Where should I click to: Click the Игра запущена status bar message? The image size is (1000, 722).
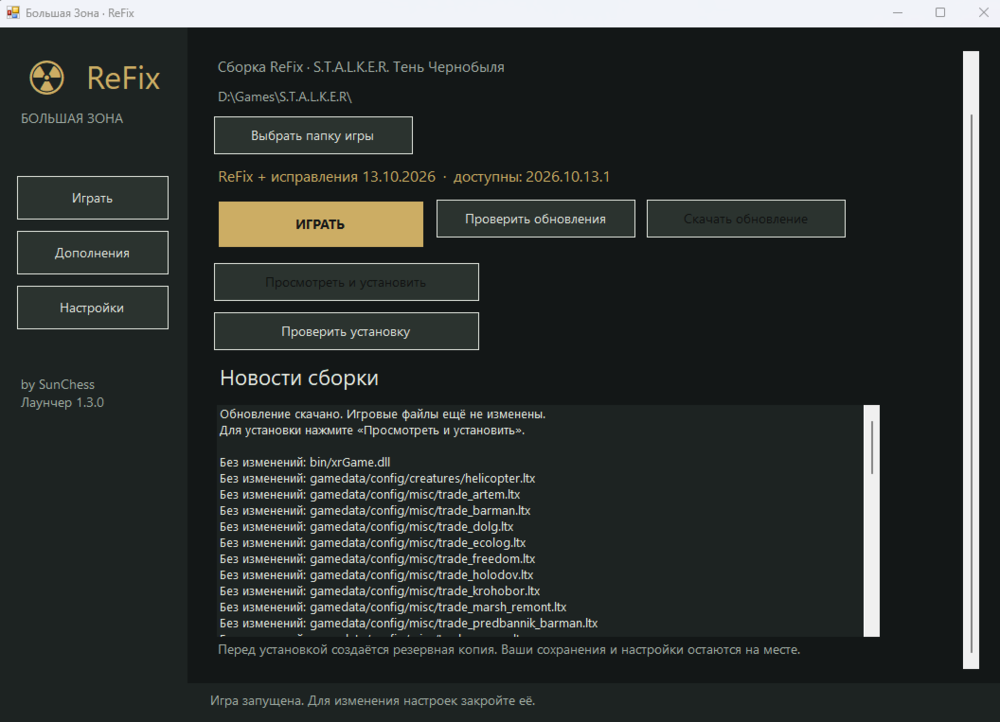[372, 700]
